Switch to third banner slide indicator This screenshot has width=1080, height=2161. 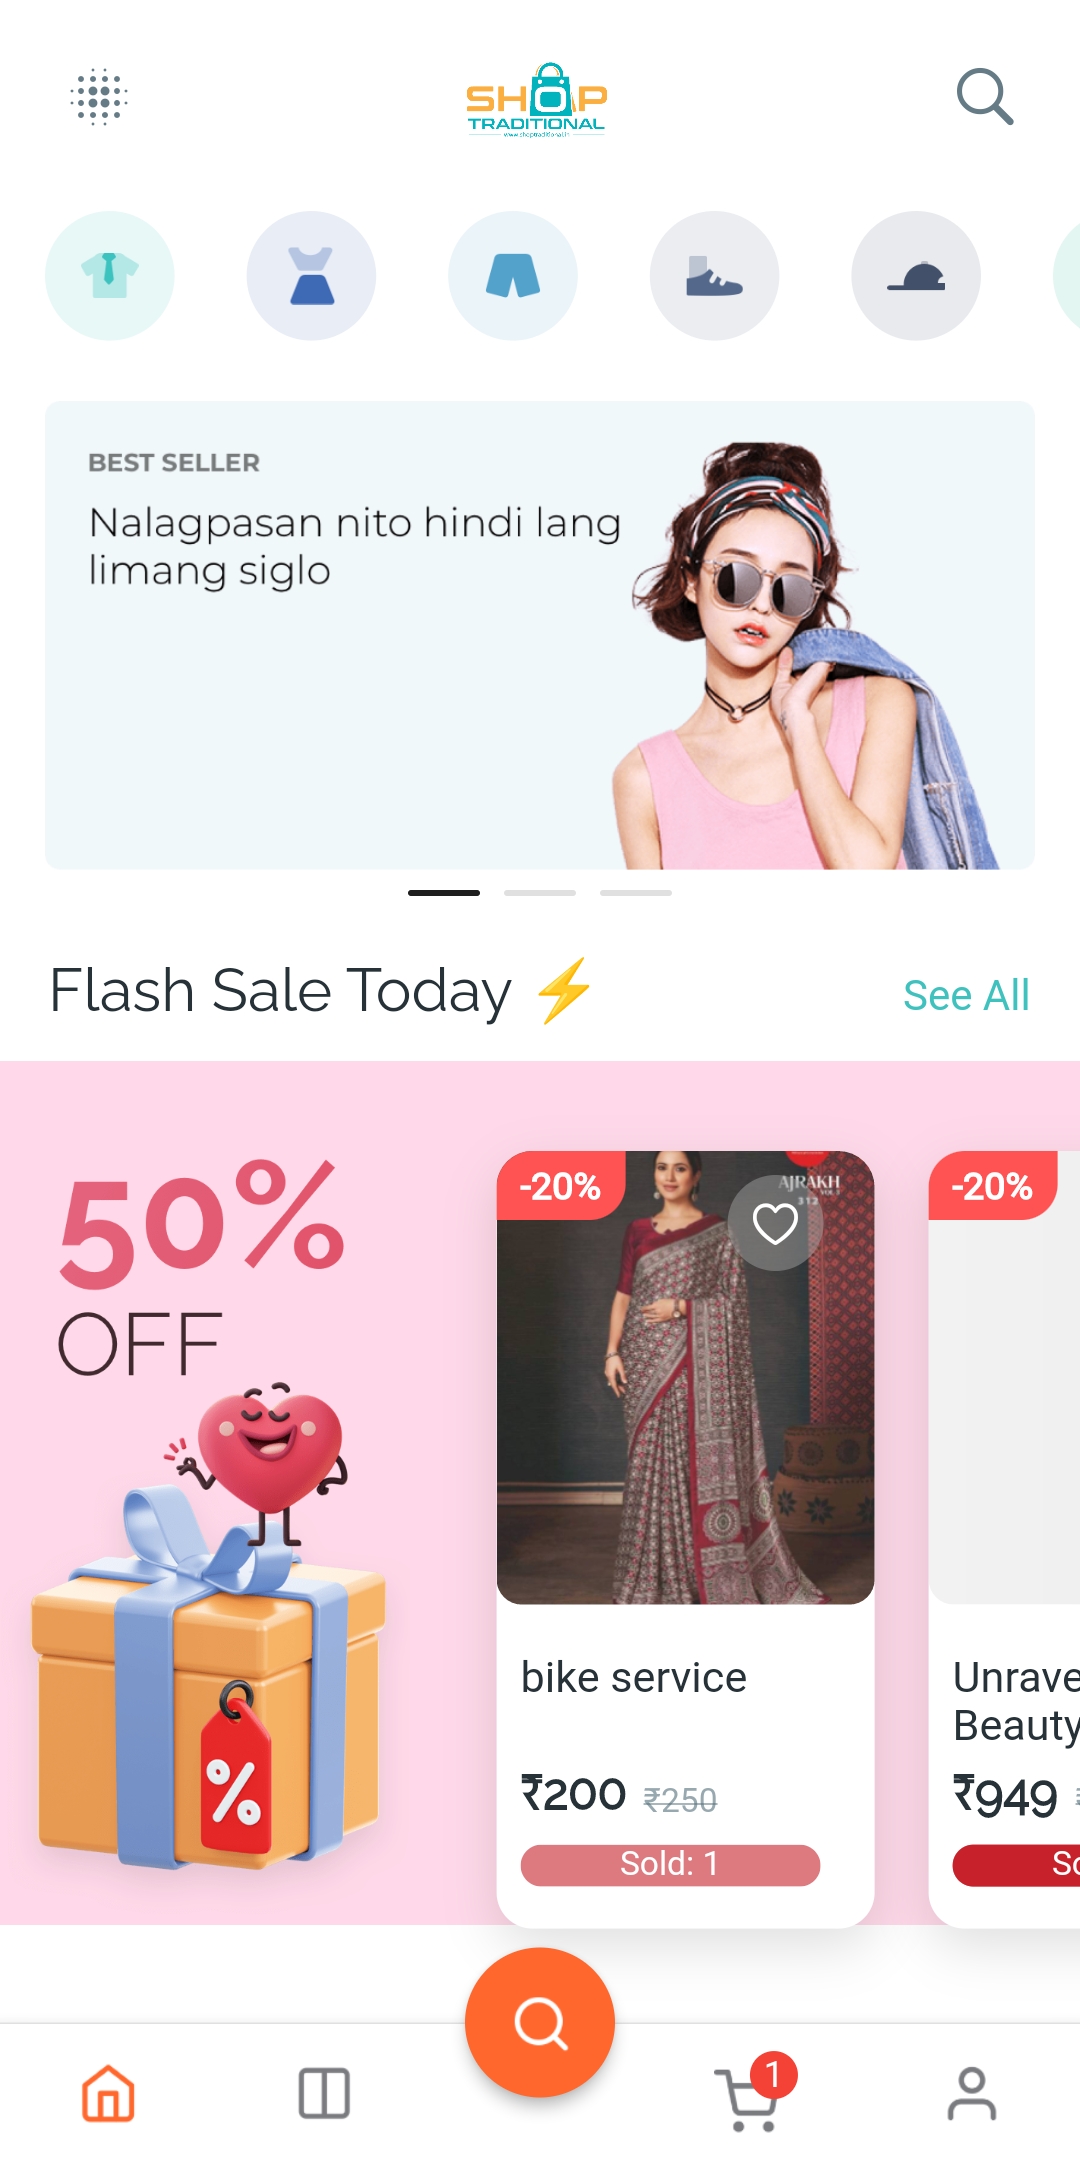pos(636,892)
